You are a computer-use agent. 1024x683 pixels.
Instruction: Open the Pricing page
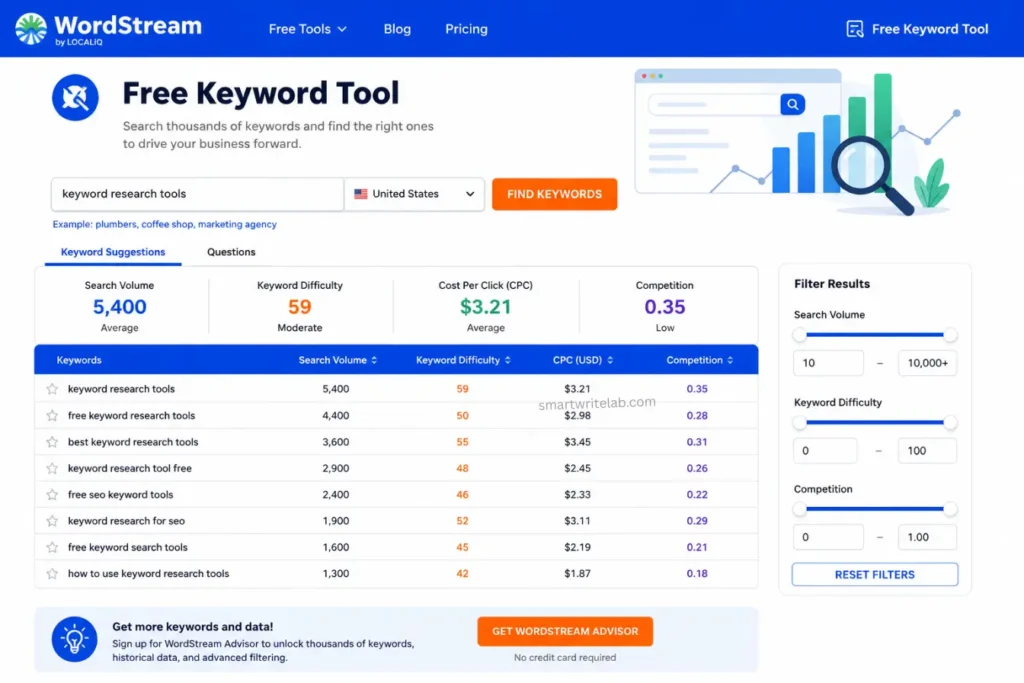(x=466, y=29)
